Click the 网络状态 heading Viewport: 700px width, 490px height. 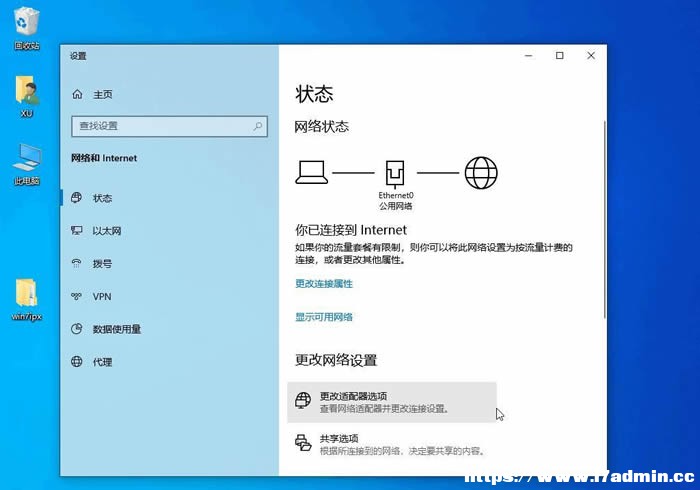tap(321, 127)
